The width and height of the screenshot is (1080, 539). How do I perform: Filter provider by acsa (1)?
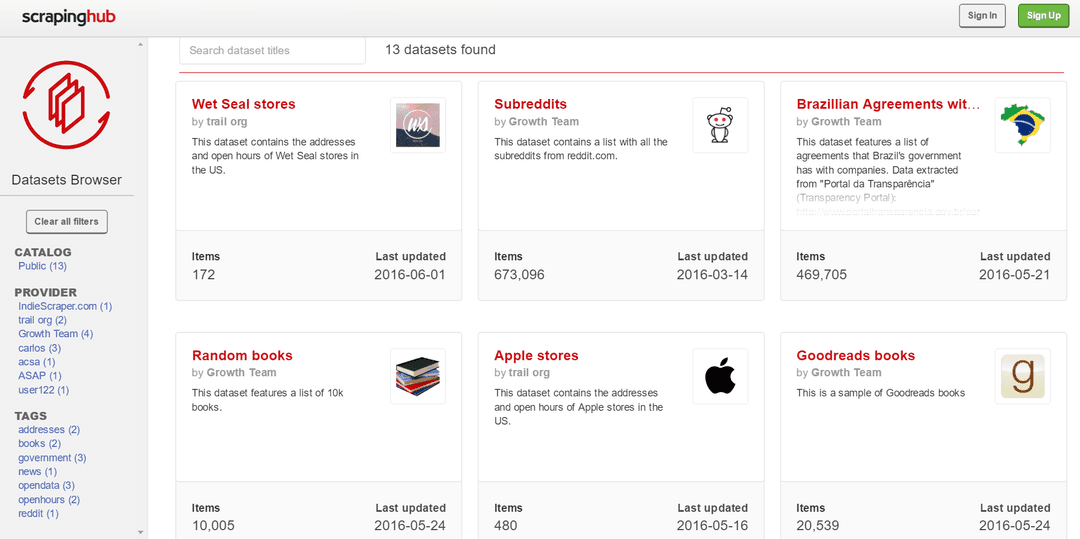(37, 362)
